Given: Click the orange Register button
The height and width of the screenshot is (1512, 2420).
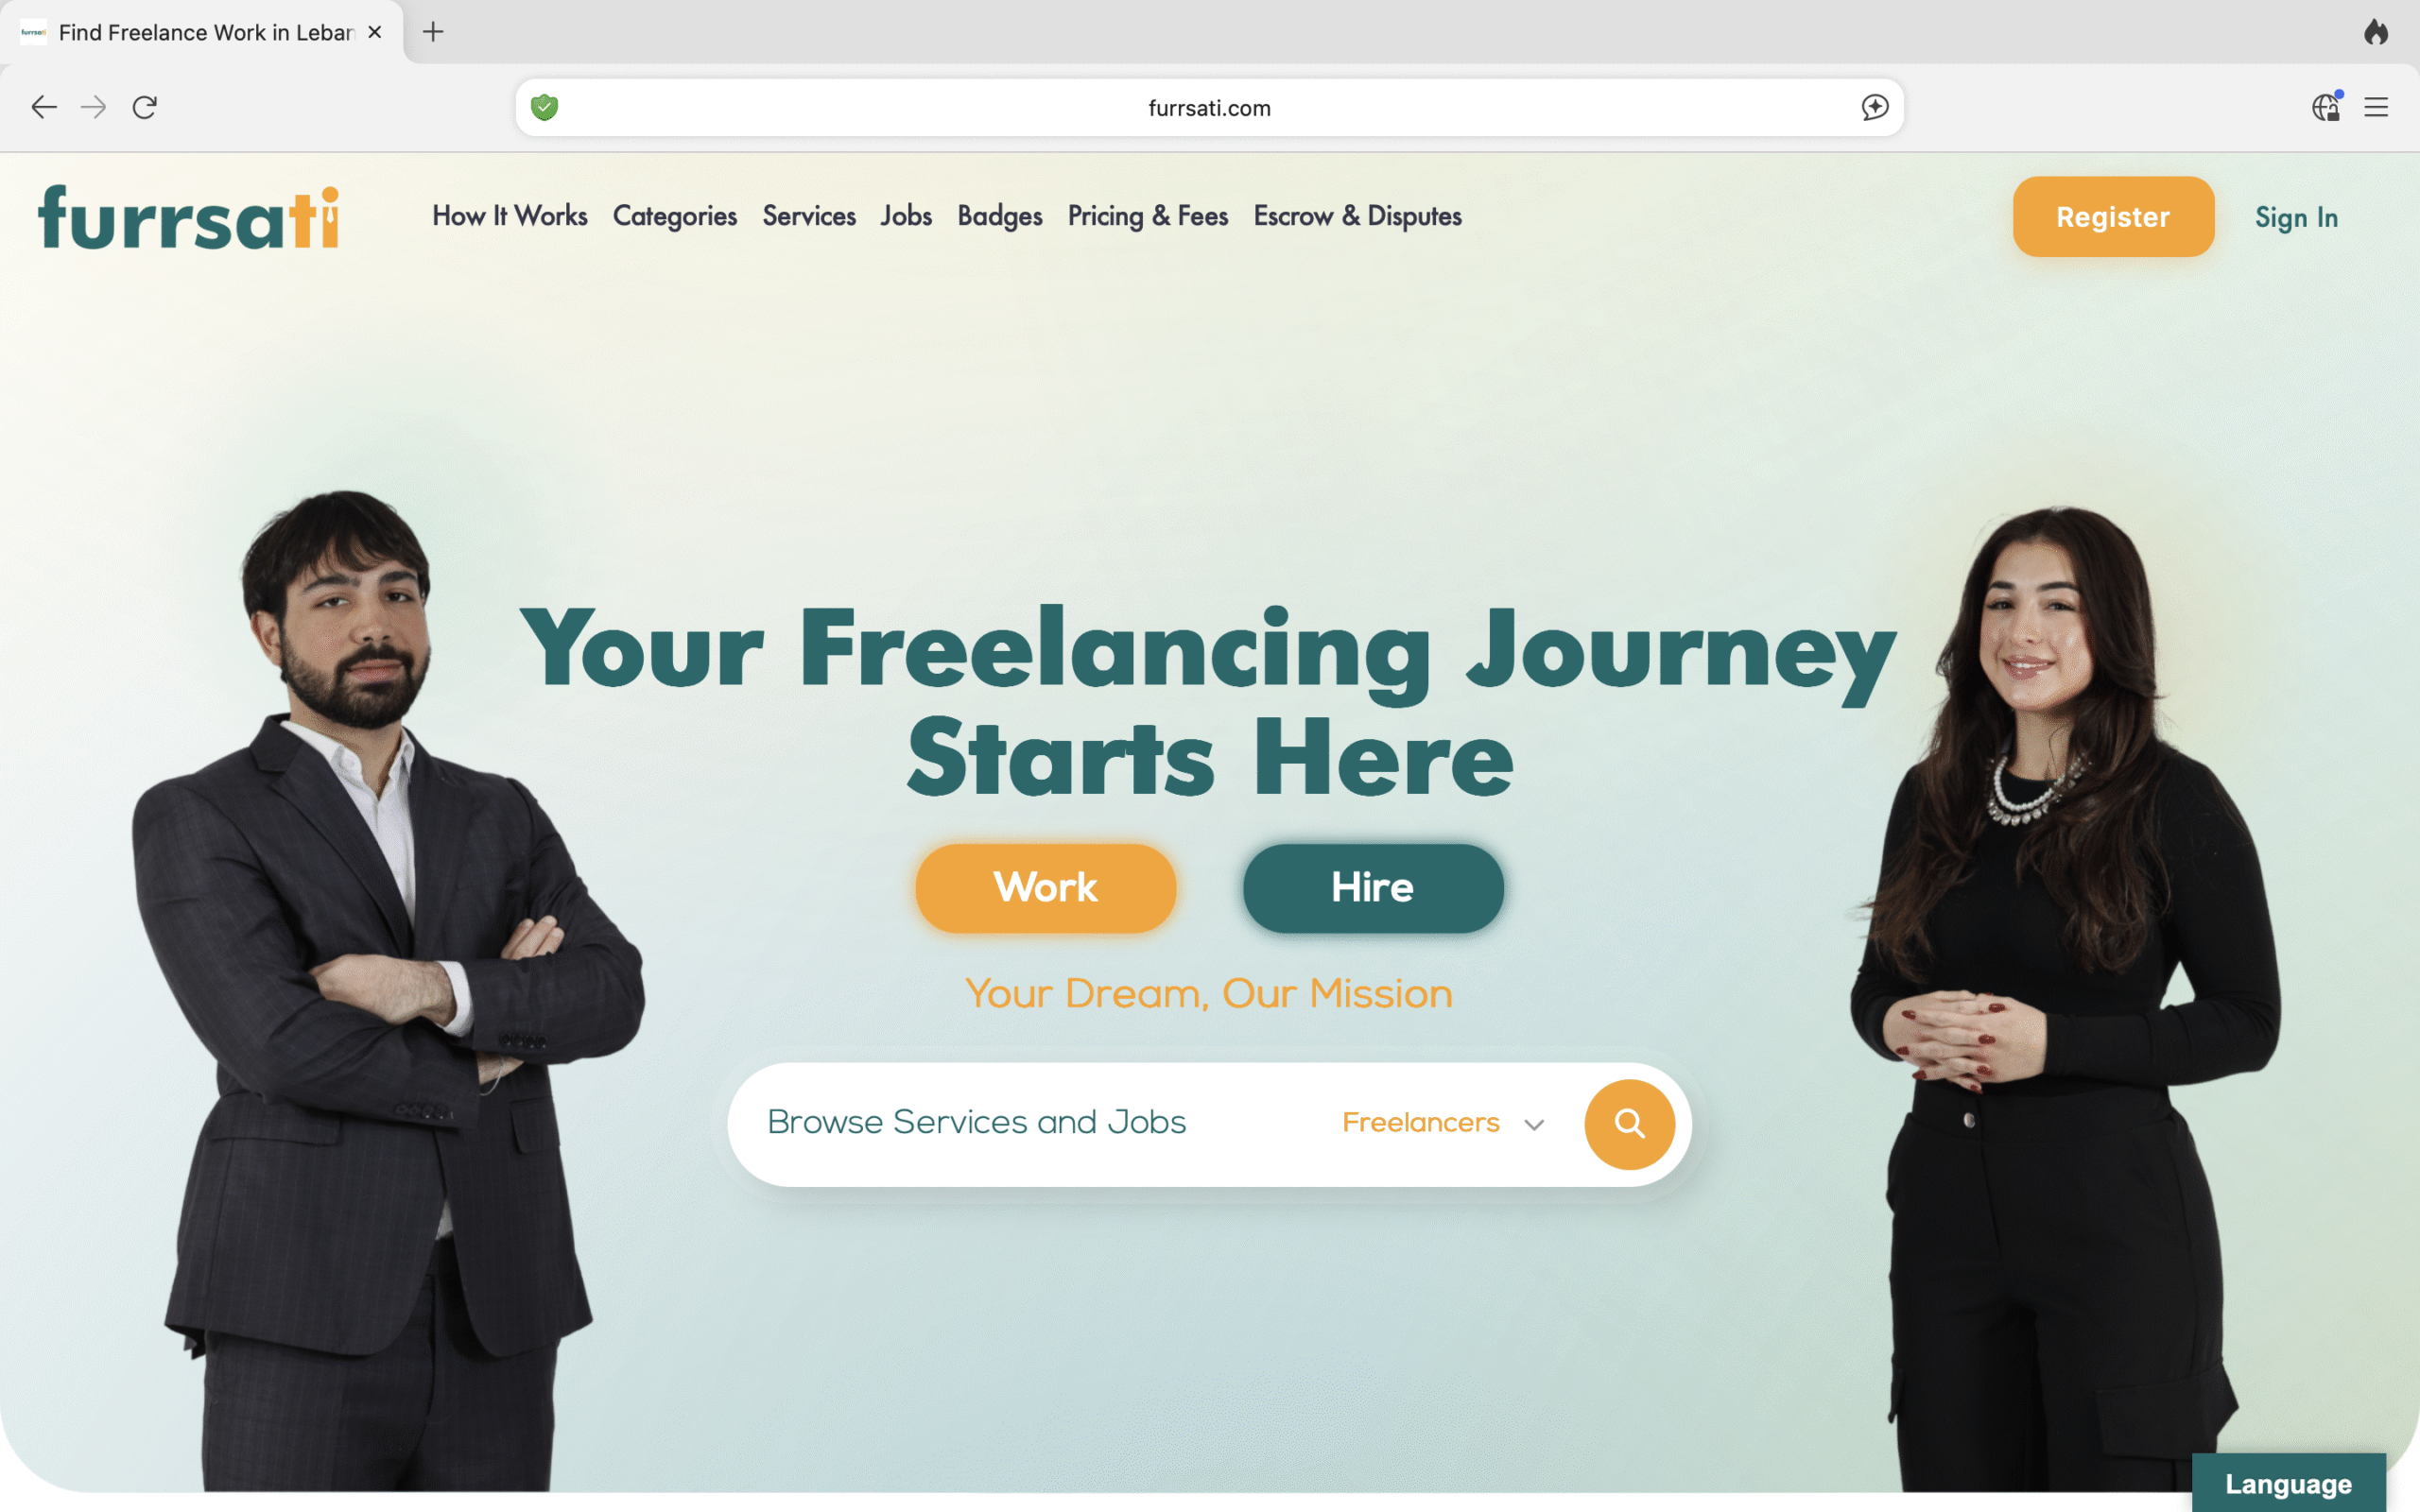Looking at the screenshot, I should [2113, 217].
